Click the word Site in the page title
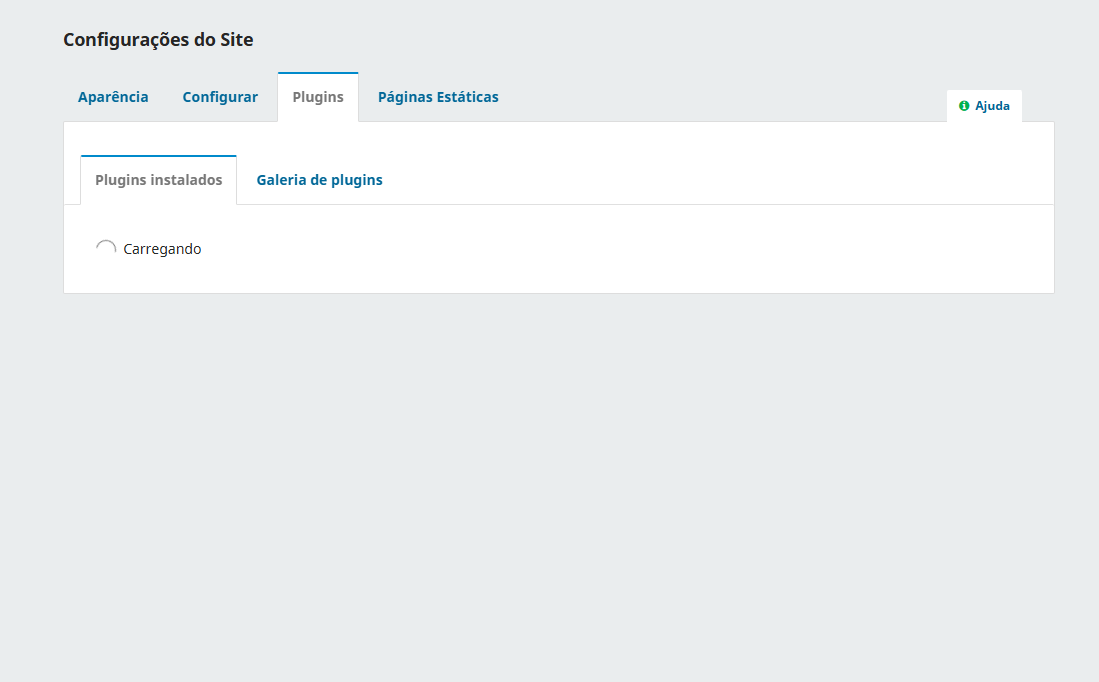1099x682 pixels. 236,40
